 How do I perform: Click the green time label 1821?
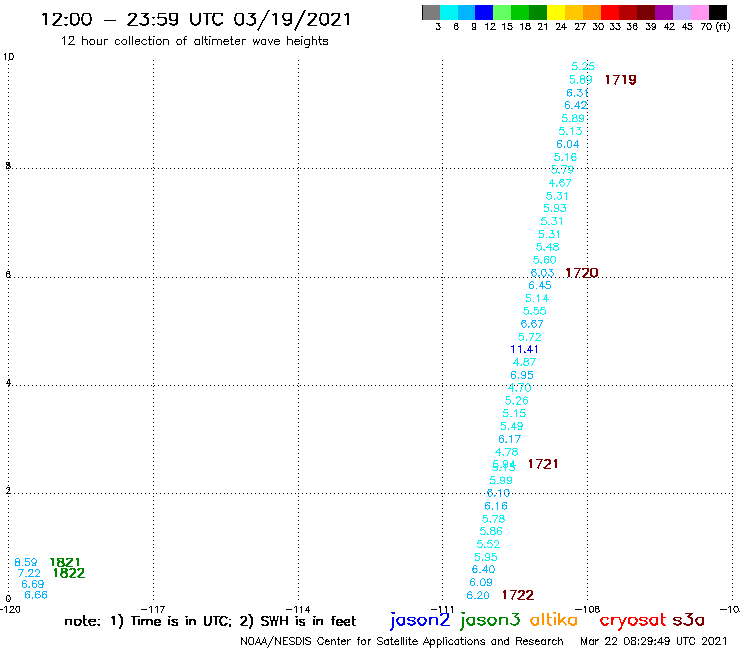click(x=65, y=562)
